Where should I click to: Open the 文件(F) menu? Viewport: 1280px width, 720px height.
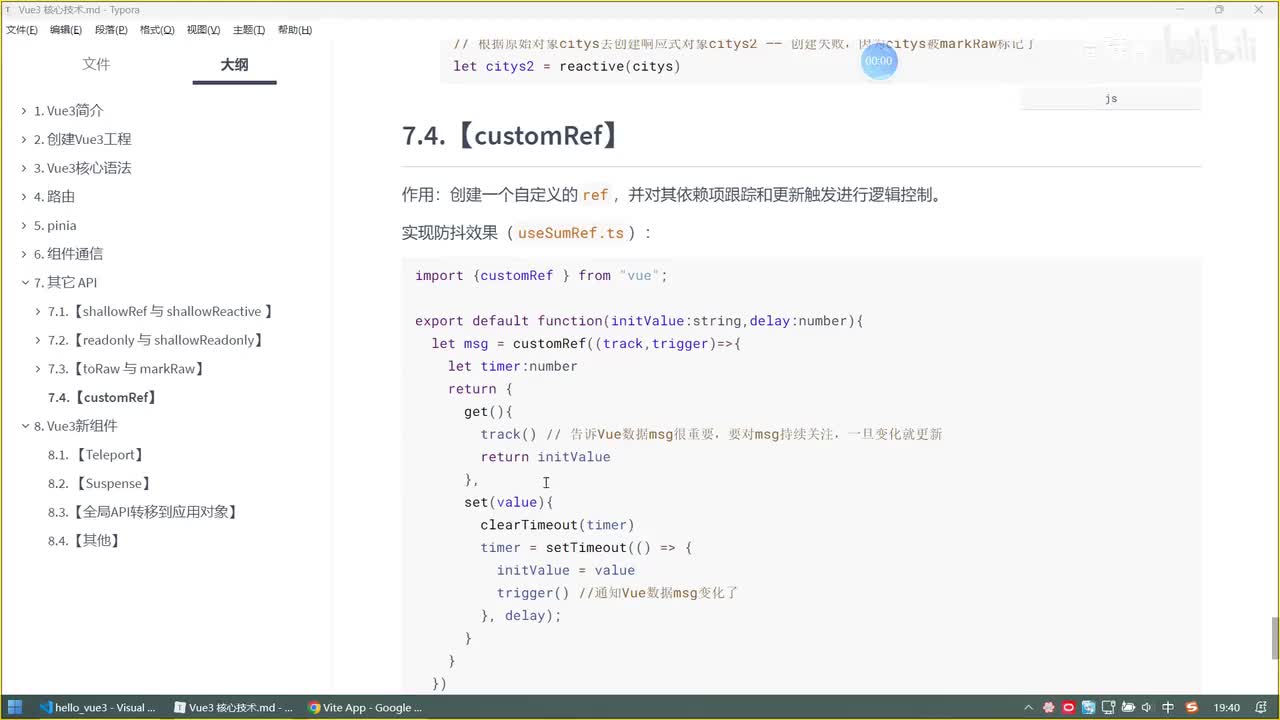[21, 30]
